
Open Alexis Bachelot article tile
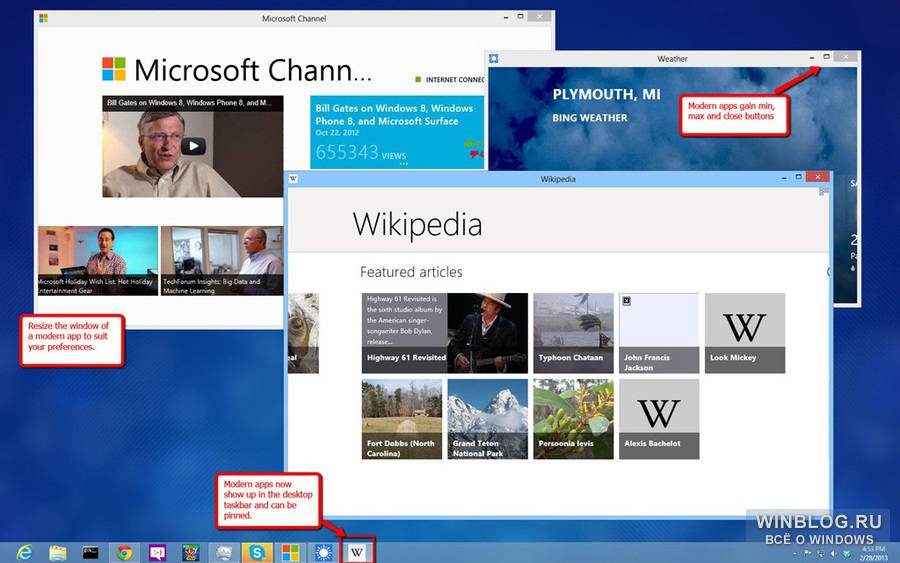(x=659, y=419)
